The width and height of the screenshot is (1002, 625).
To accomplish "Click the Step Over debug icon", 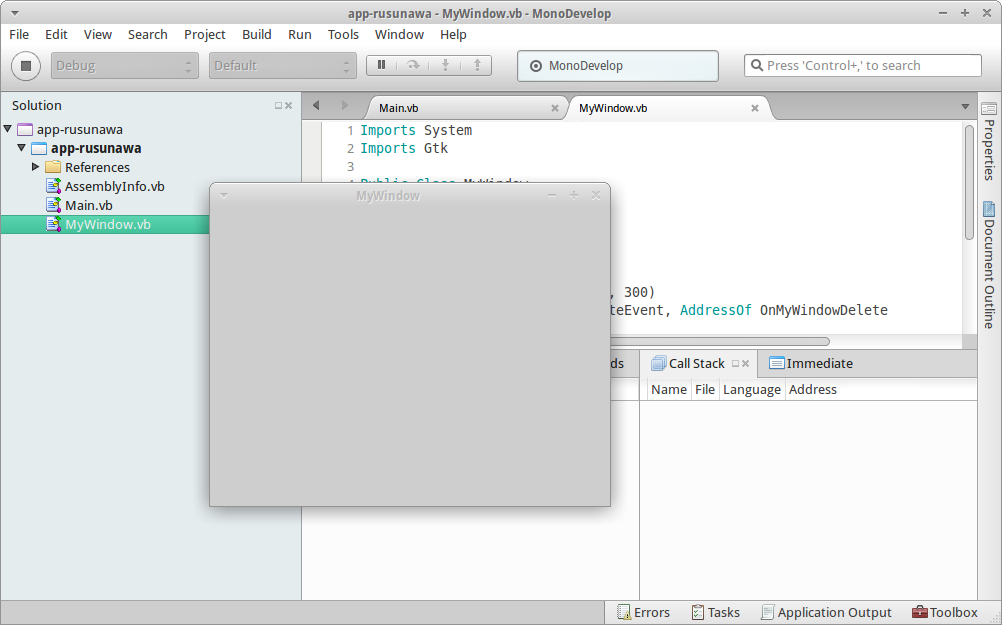I will pyautogui.click(x=413, y=65).
